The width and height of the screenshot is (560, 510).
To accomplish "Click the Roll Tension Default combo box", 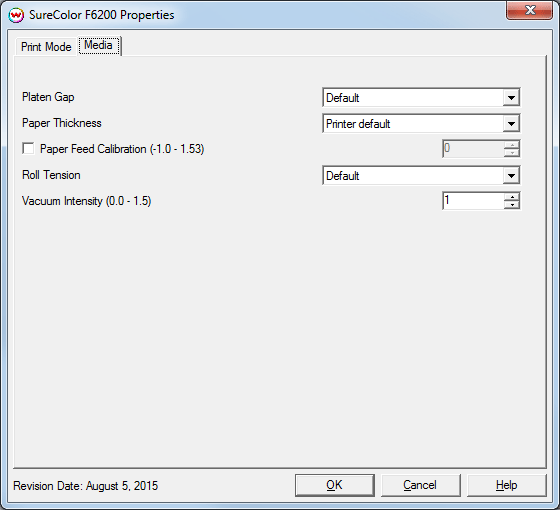I will pos(421,175).
